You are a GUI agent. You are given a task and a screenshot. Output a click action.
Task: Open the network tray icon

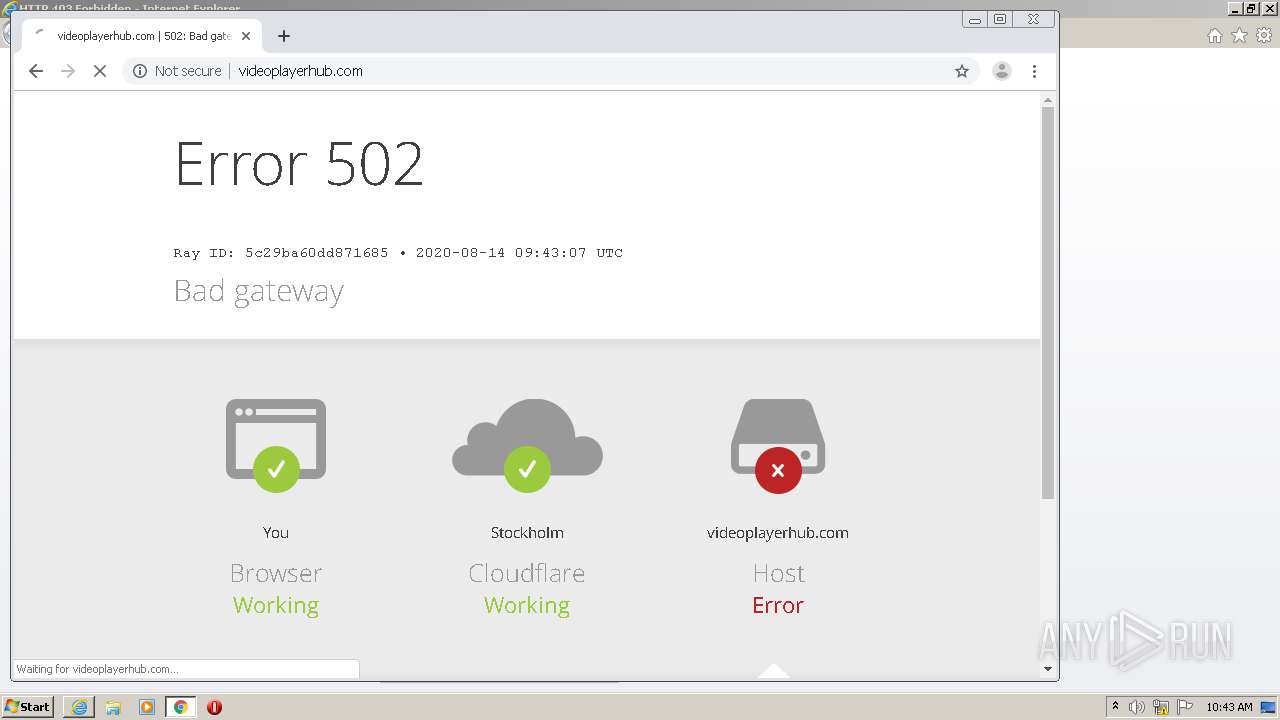tap(1161, 707)
